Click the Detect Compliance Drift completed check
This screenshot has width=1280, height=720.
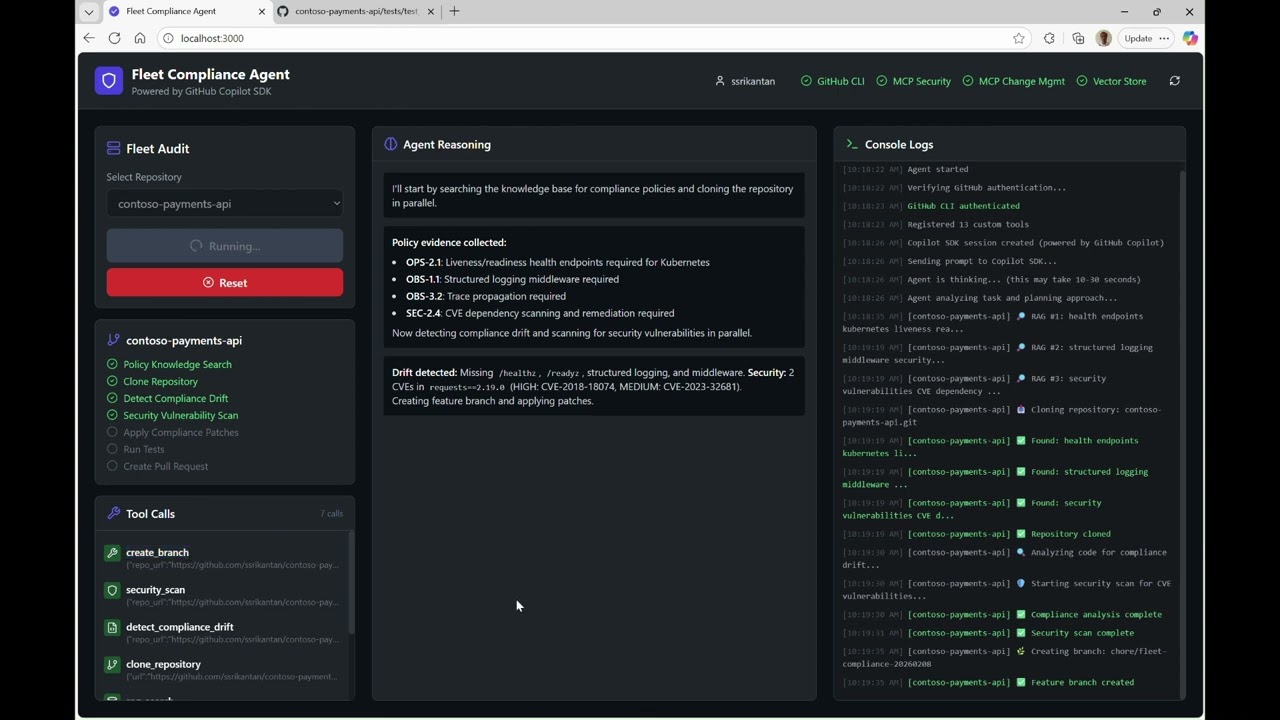pos(112,398)
